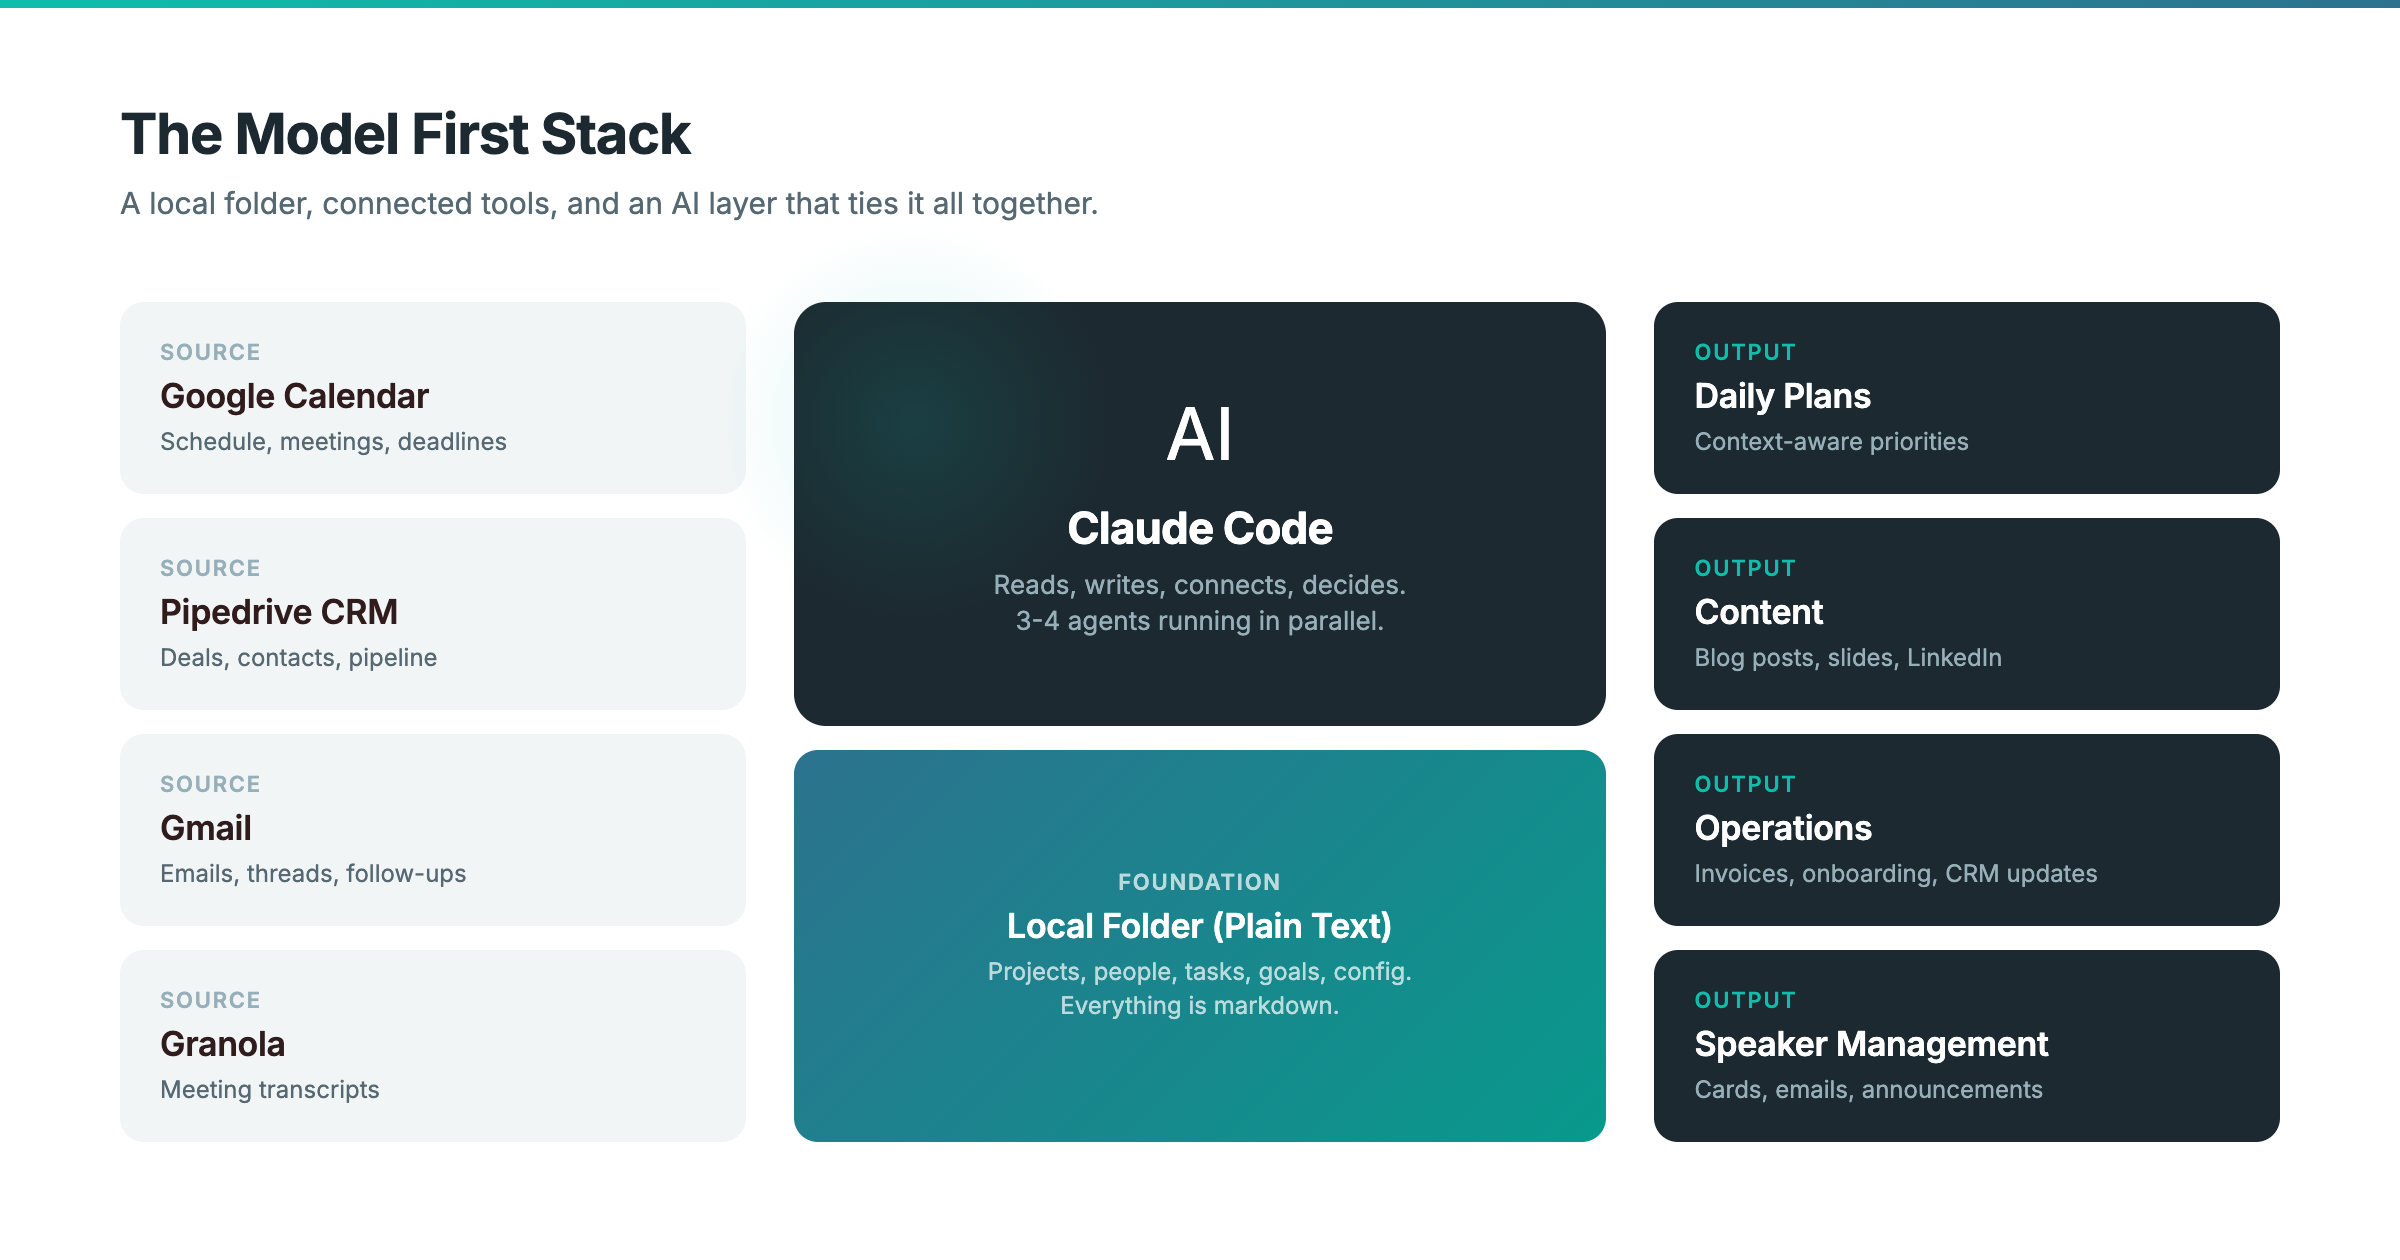Click the OUTPUT label above Daily Plans
Viewport: 2400px width, 1260px height.
click(x=1745, y=352)
